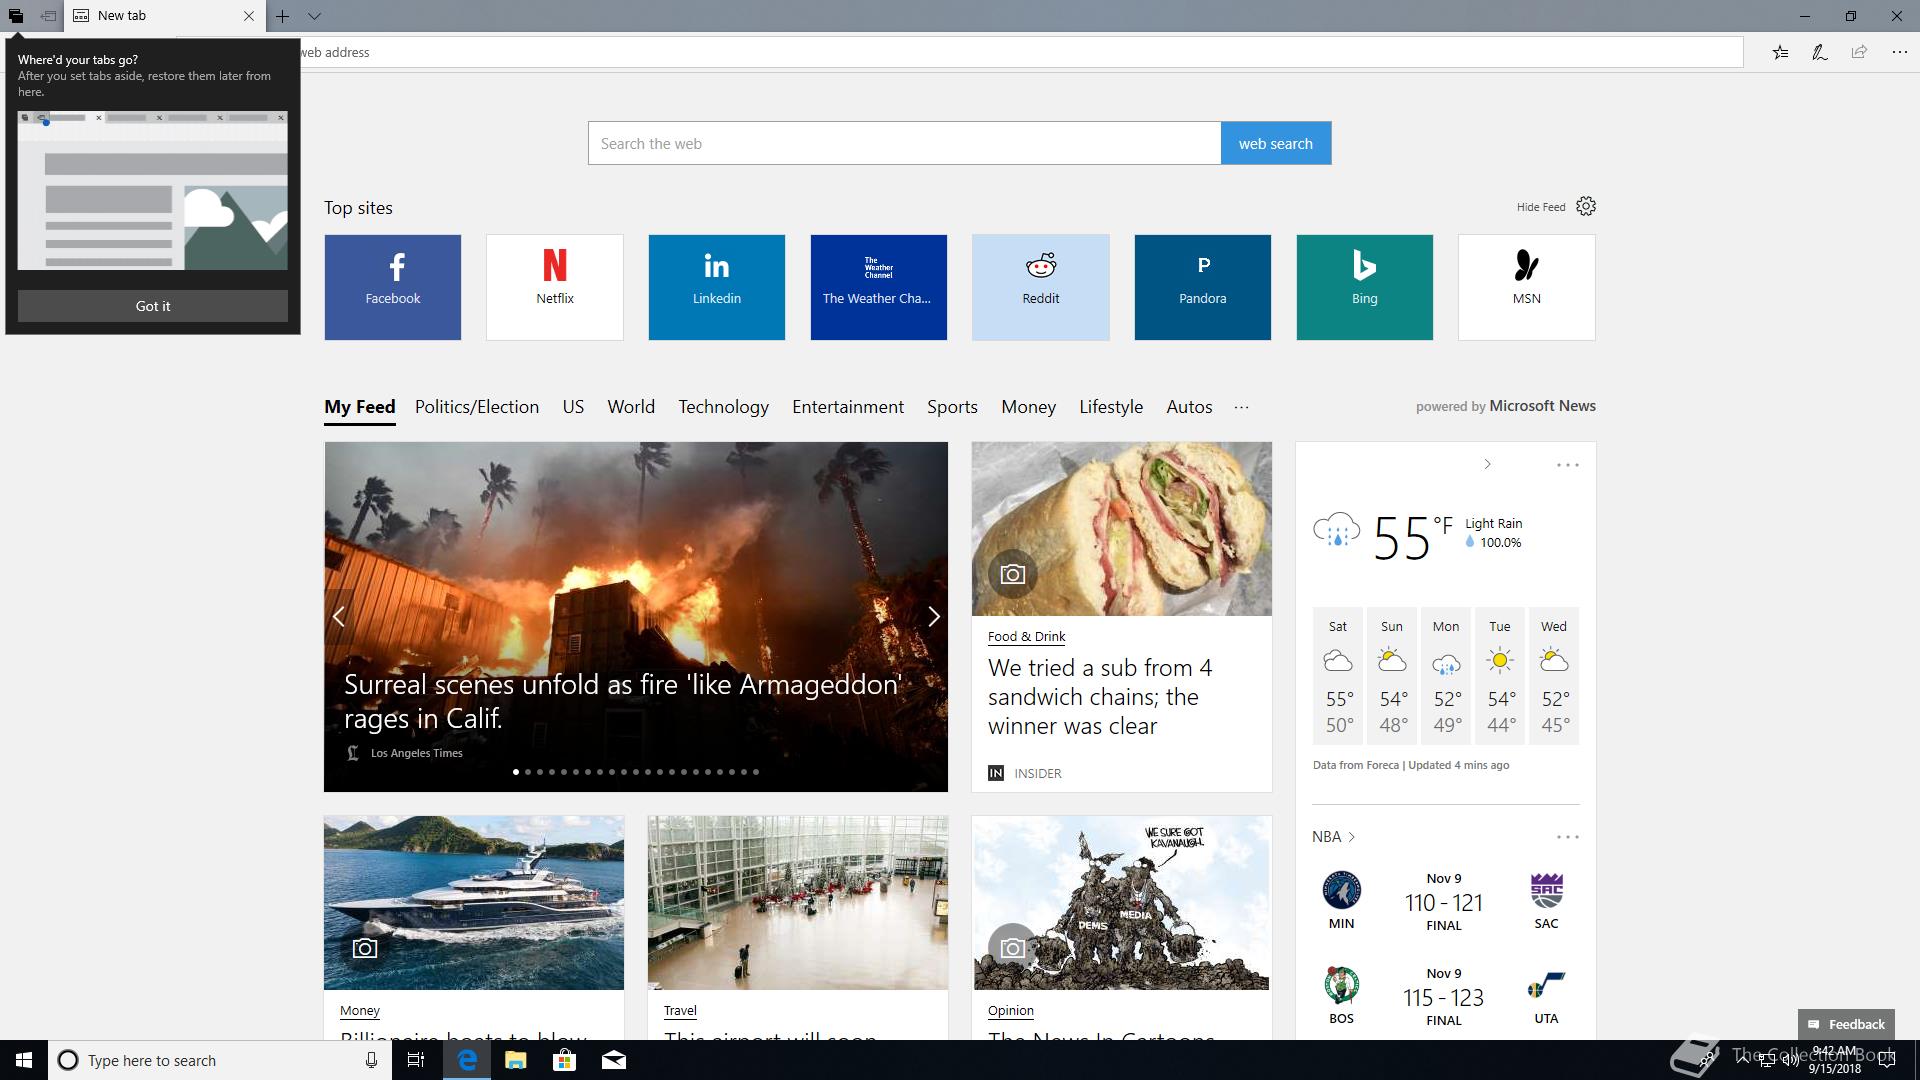This screenshot has height=1080, width=1920.
Task: Open the MSN top site tile
Action: pos(1527,287)
